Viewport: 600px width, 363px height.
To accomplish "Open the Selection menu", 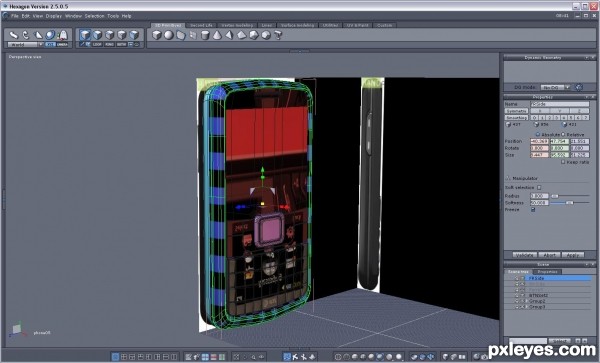I will tap(95, 16).
